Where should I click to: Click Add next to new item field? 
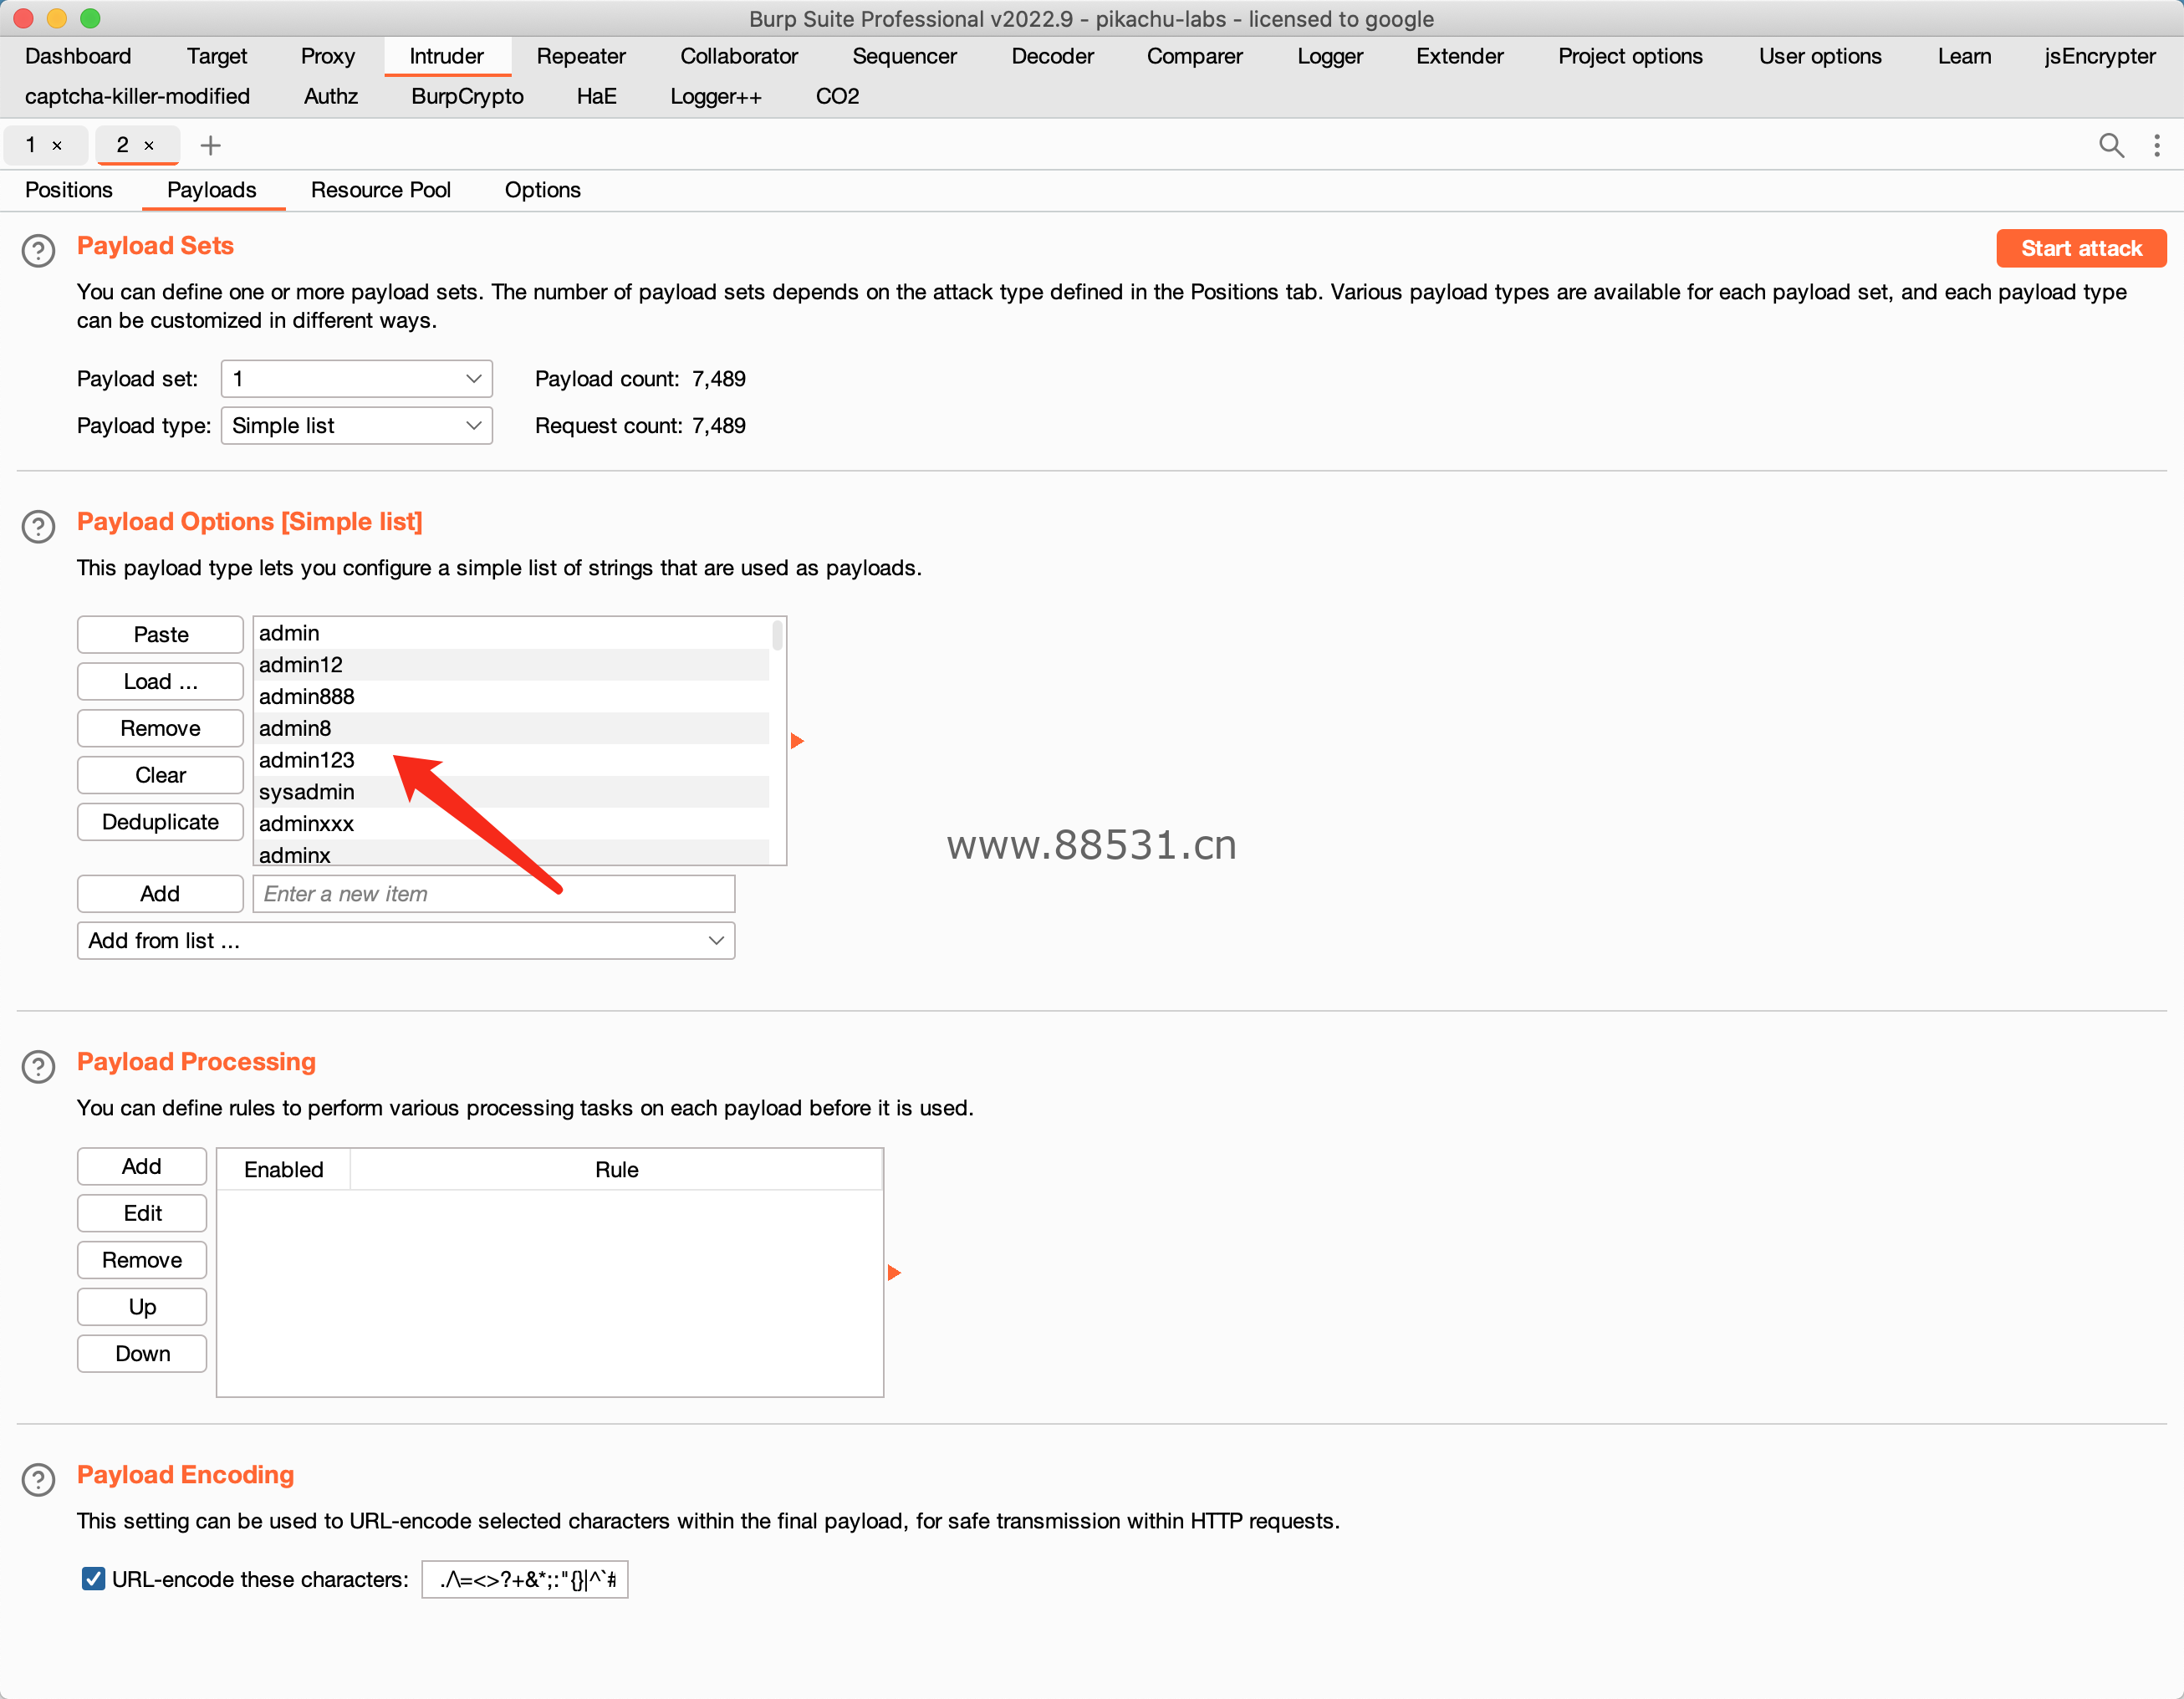pyautogui.click(x=160, y=894)
